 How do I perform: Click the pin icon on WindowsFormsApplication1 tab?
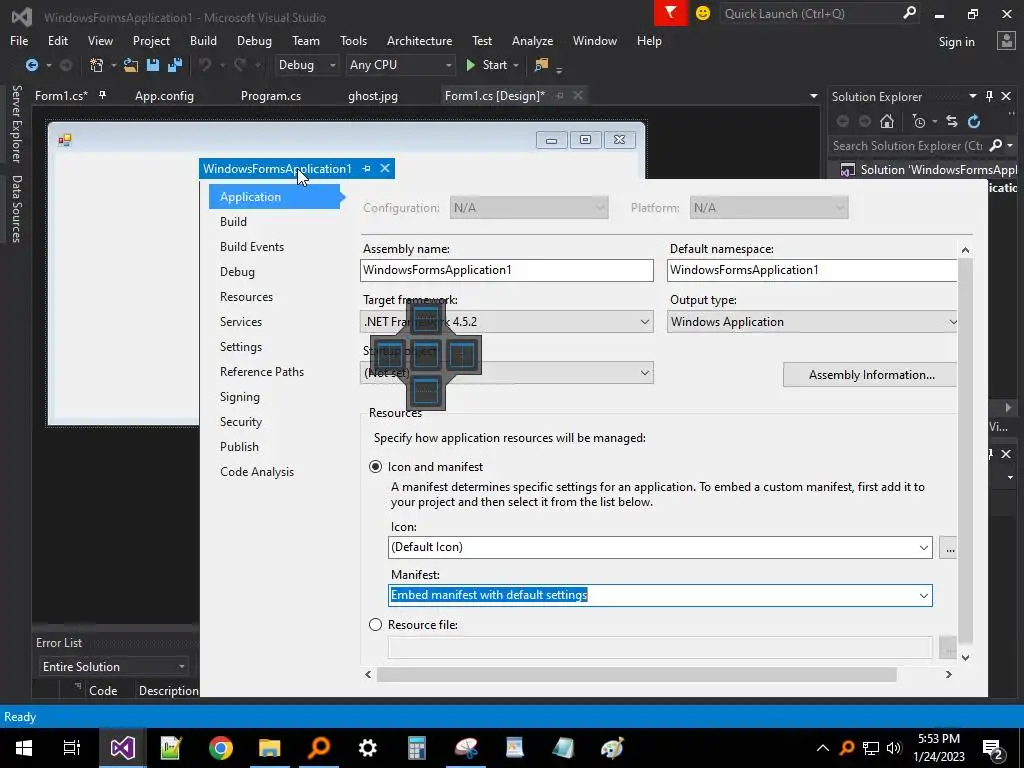pos(366,168)
